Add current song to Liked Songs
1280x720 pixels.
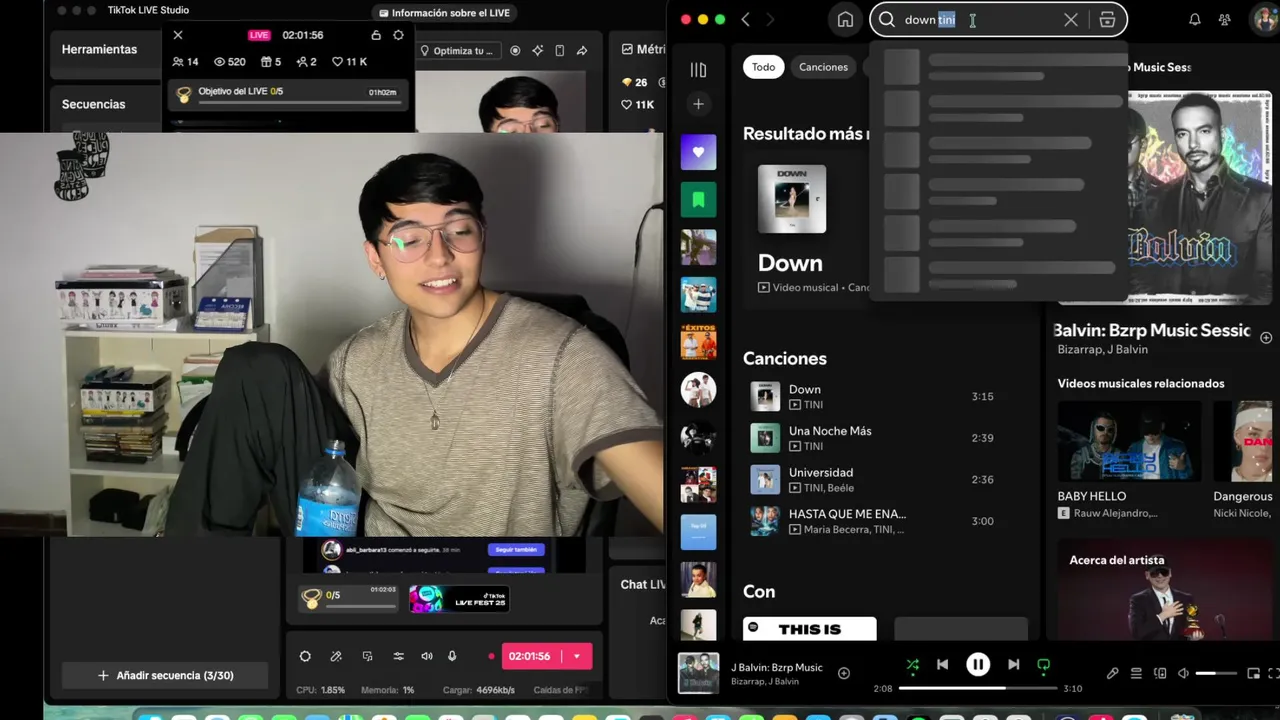[844, 673]
